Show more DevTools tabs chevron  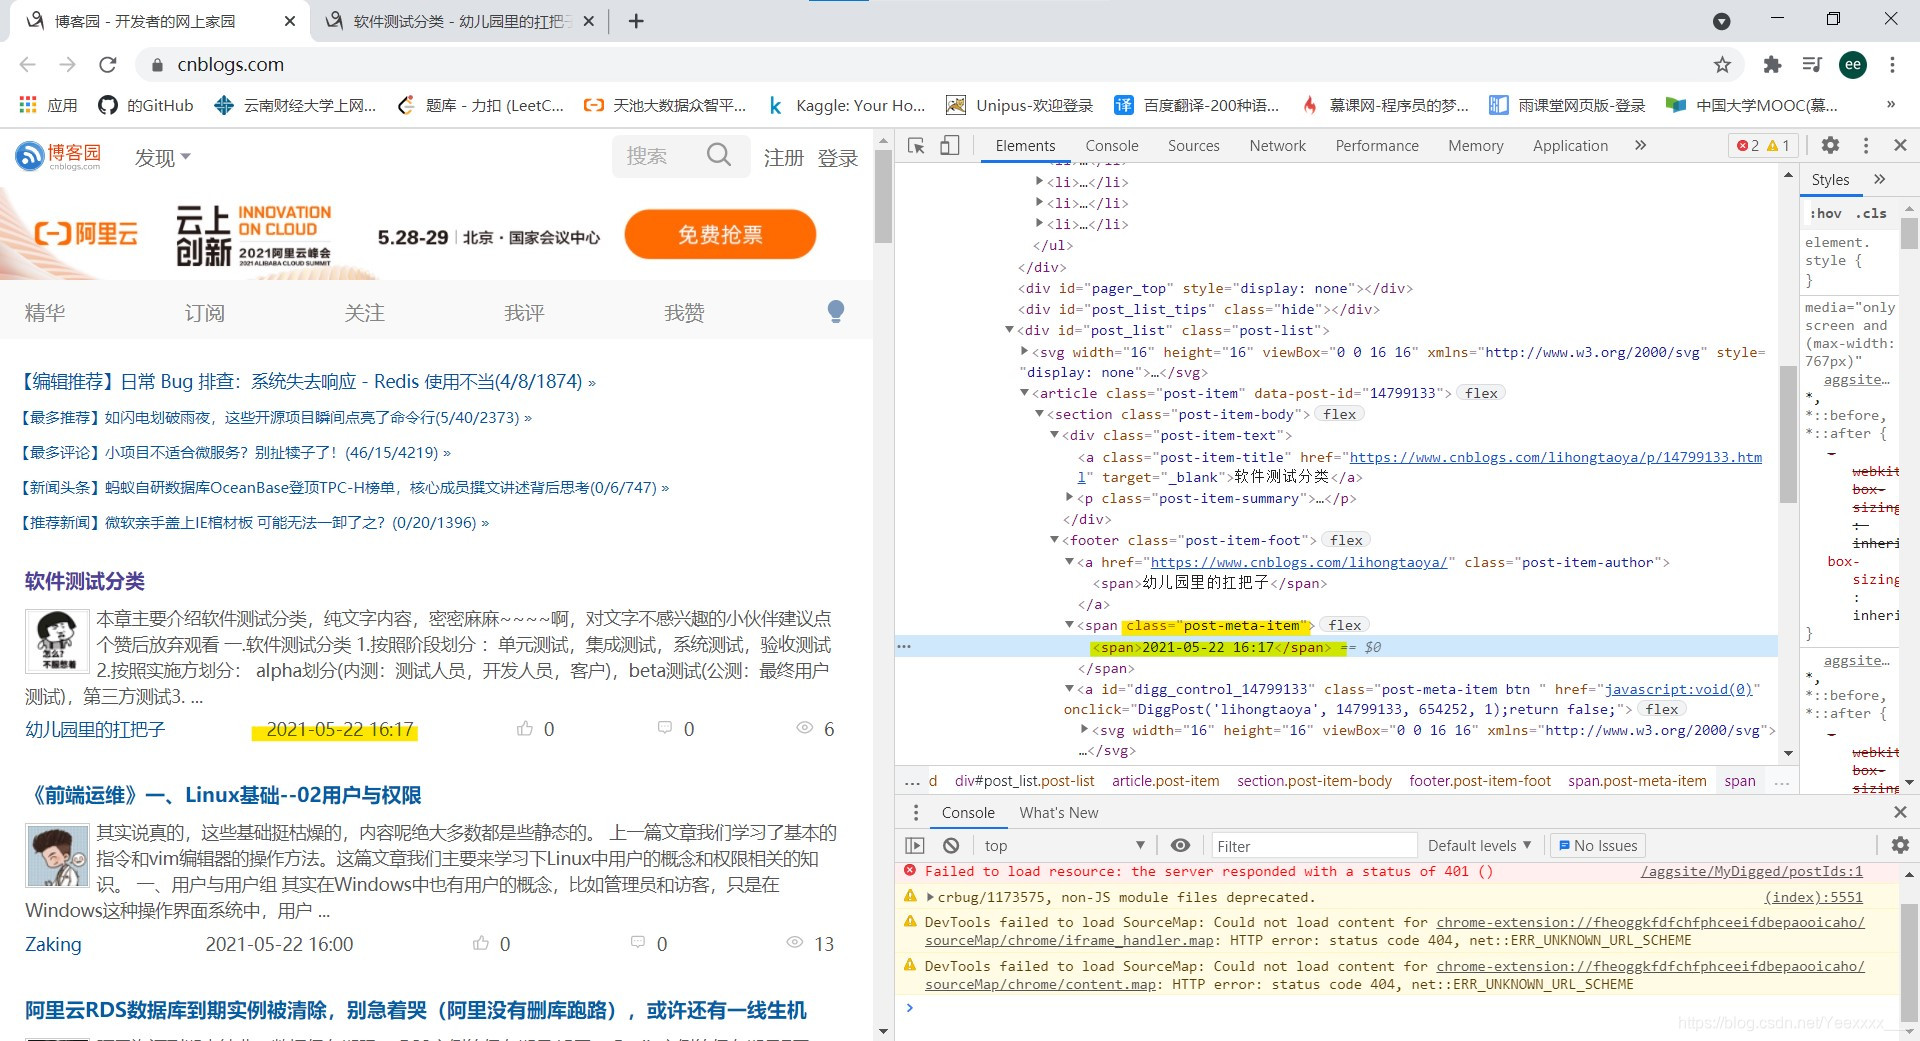click(x=1640, y=146)
